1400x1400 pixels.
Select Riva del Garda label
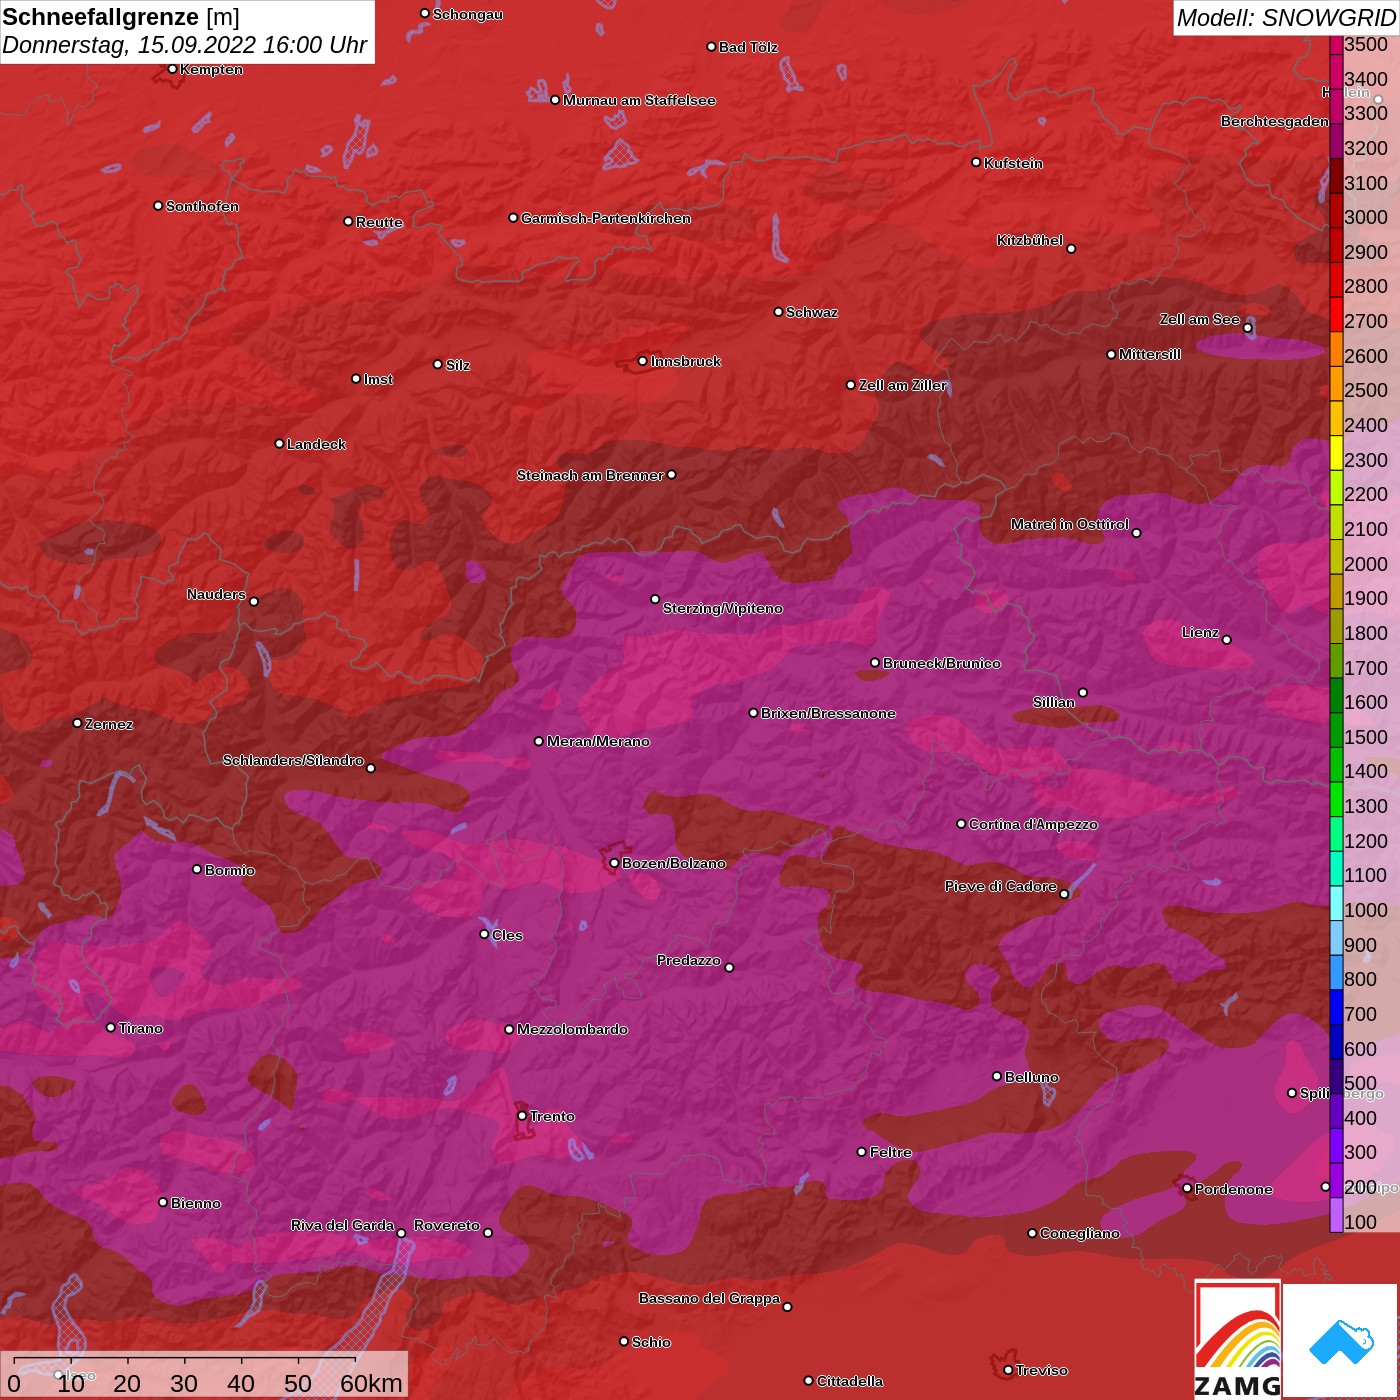tap(342, 1225)
